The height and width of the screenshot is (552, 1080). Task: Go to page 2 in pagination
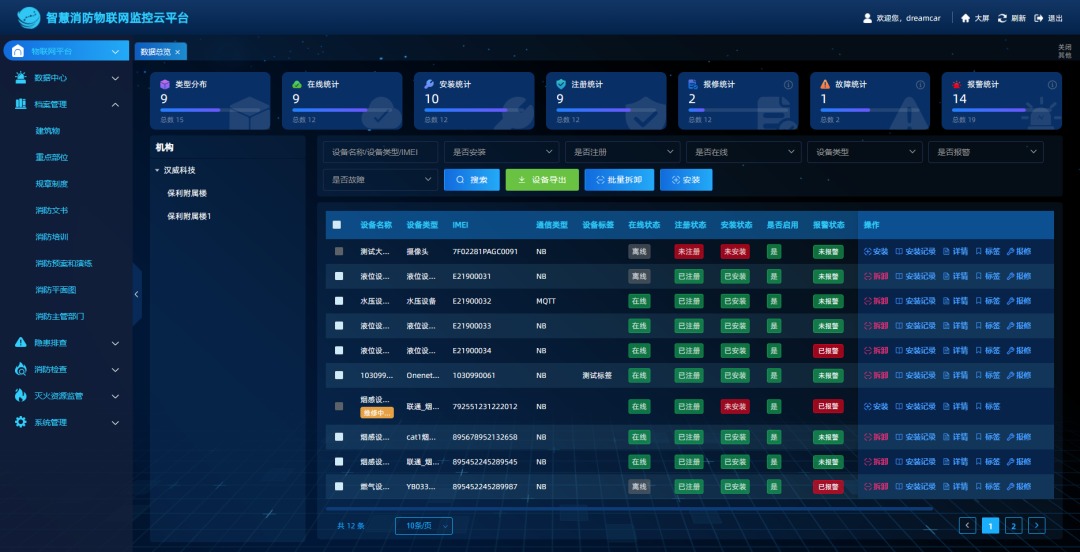[1013, 525]
